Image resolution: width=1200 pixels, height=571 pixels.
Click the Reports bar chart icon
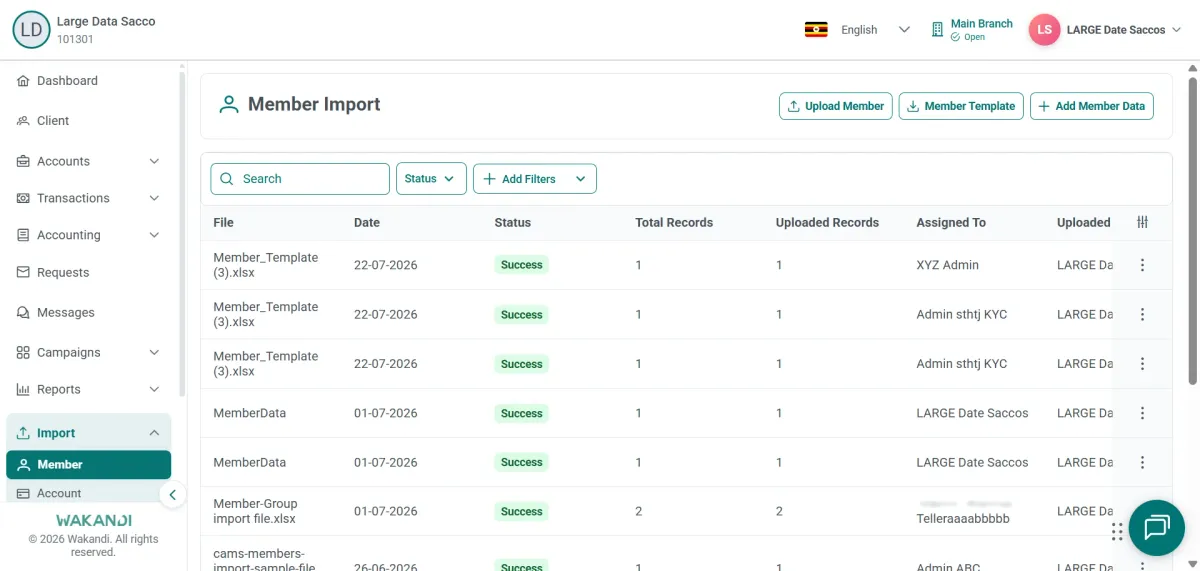coord(23,390)
